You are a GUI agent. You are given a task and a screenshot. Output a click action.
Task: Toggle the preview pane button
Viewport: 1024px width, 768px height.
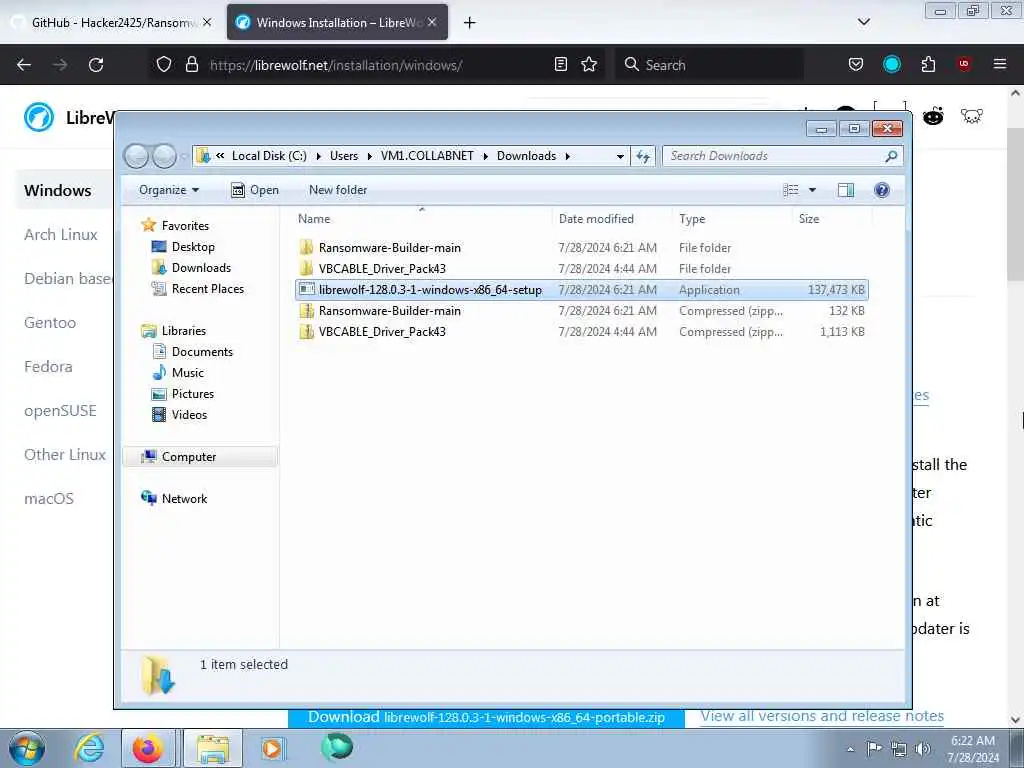[846, 190]
